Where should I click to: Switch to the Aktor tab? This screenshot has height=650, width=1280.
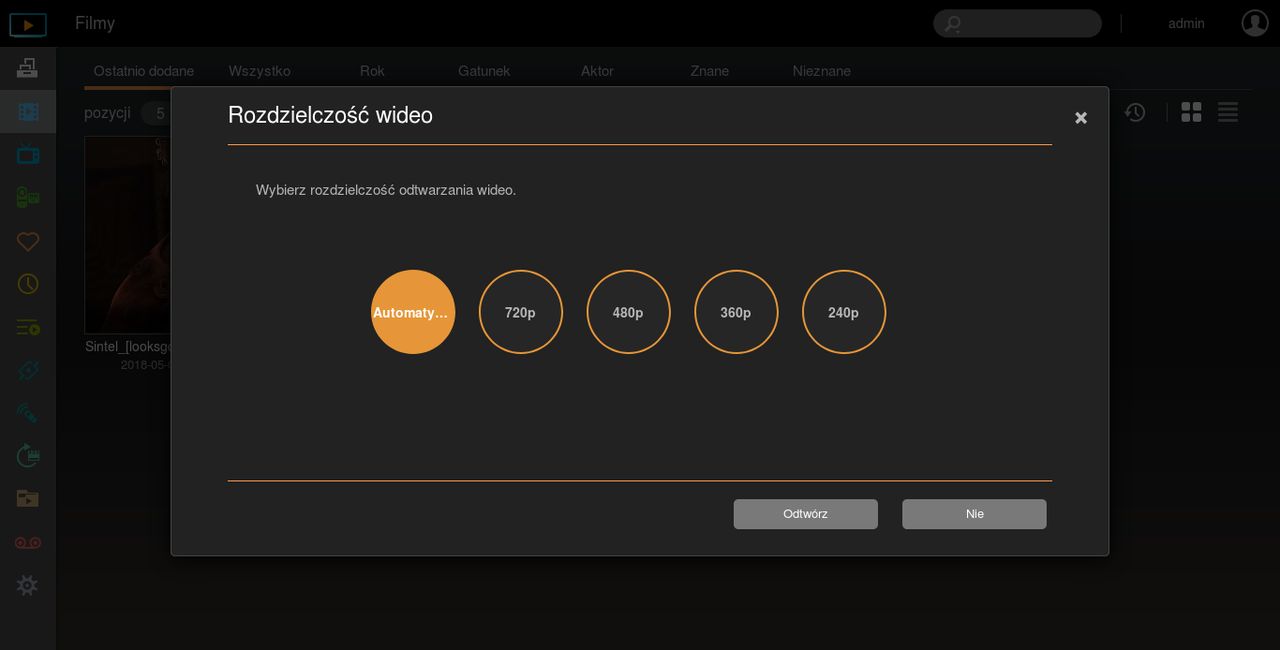(x=597, y=71)
